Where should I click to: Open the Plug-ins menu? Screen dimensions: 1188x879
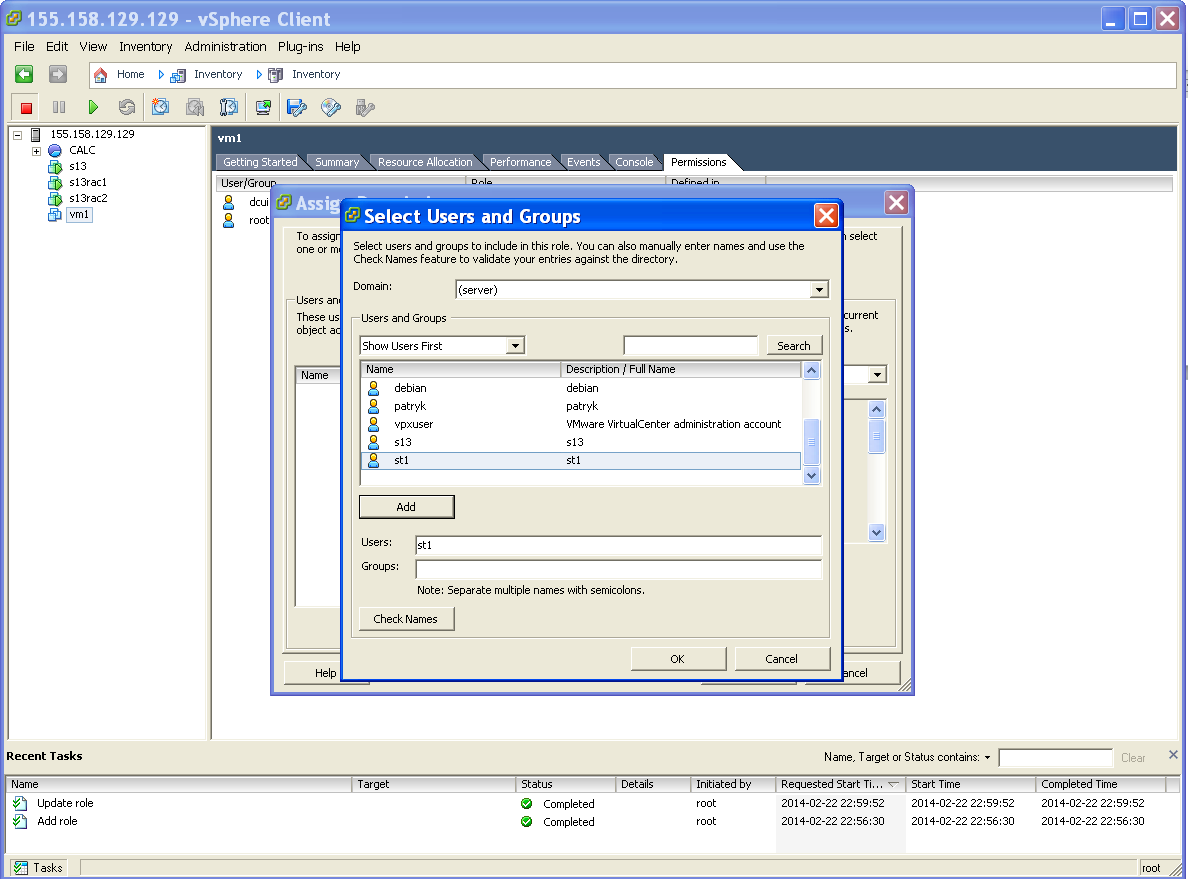[300, 46]
